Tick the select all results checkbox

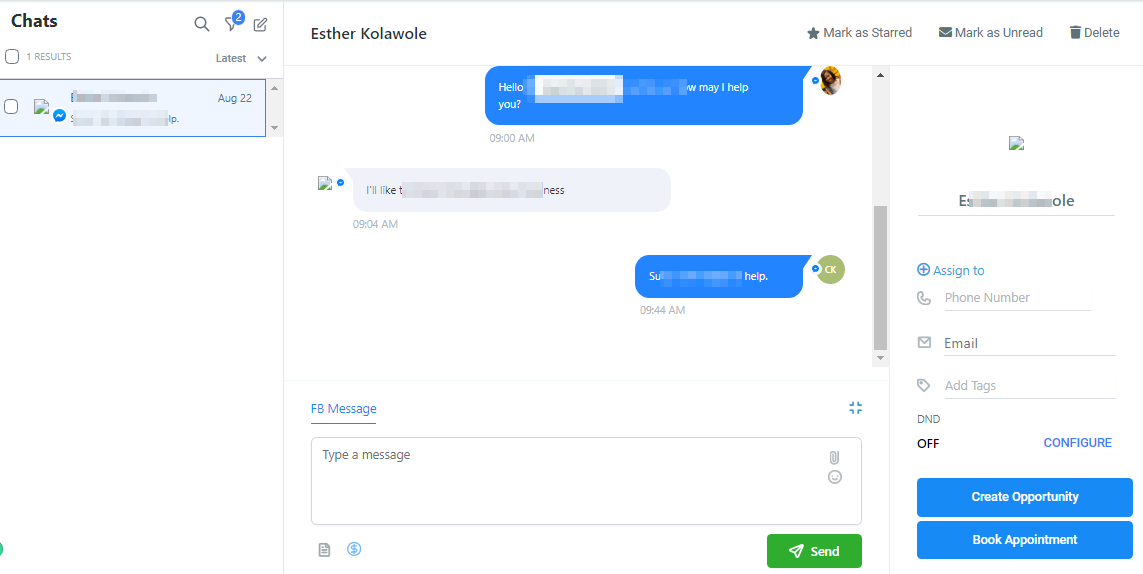click(12, 57)
